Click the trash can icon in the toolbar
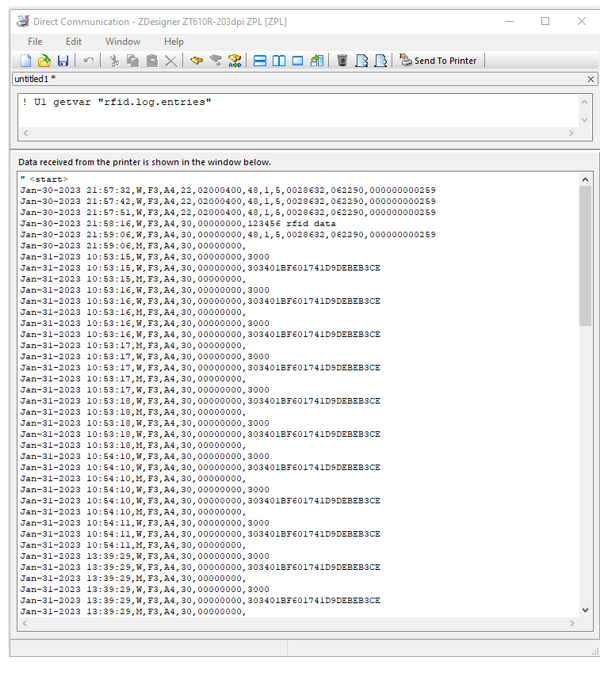The image size is (612, 674). (x=342, y=61)
